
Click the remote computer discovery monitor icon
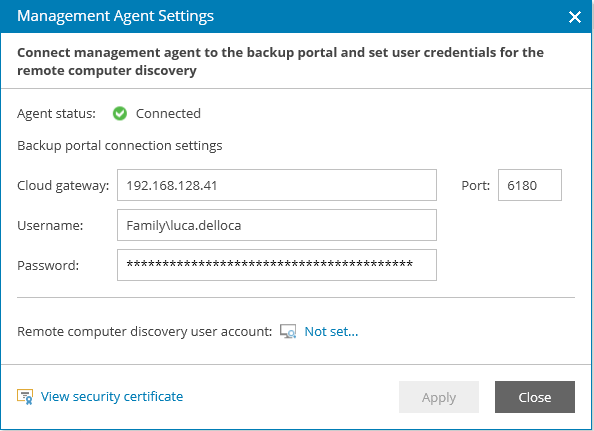pos(288,331)
